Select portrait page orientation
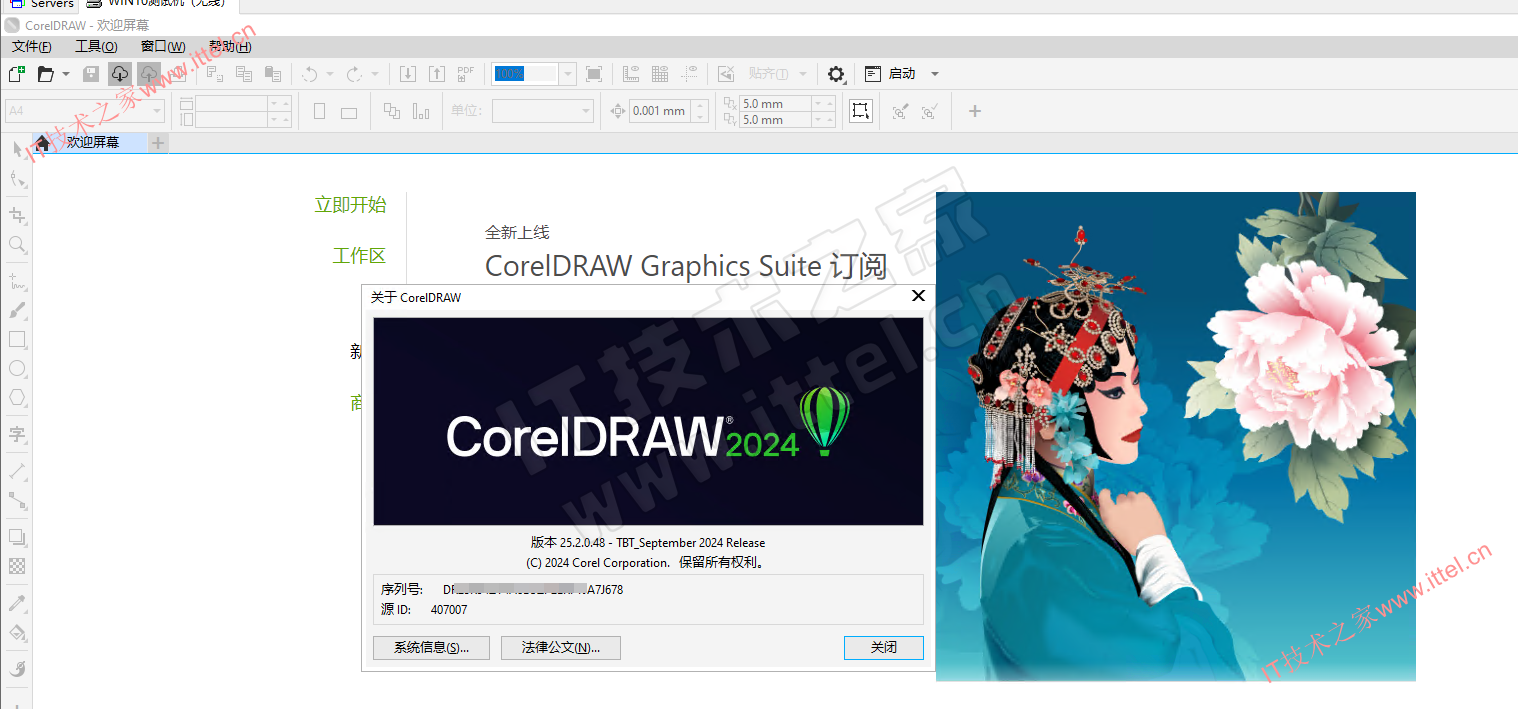 pos(319,111)
